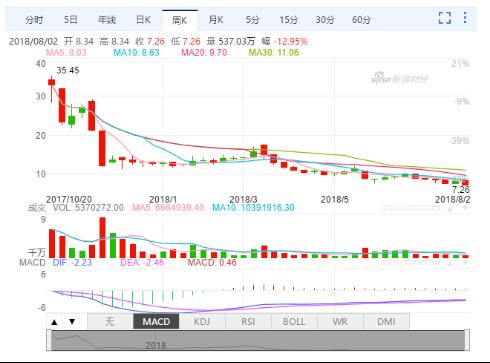The width and height of the screenshot is (490, 363).
Task: Click the -12.95% change value
Action: (290, 42)
